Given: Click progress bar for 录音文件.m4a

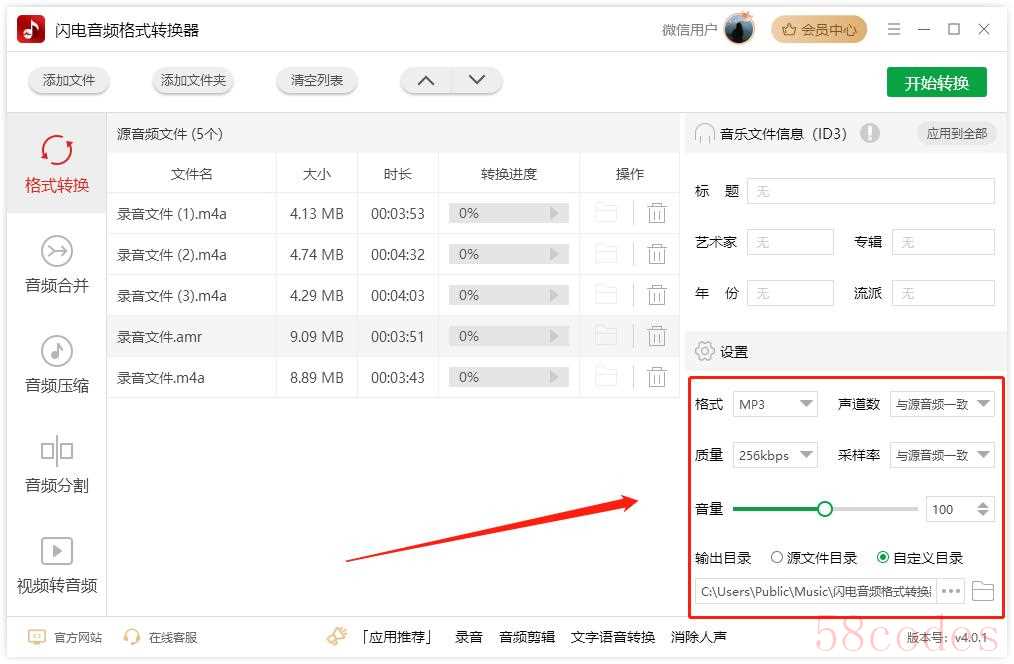Looking at the screenshot, I should click(509, 377).
